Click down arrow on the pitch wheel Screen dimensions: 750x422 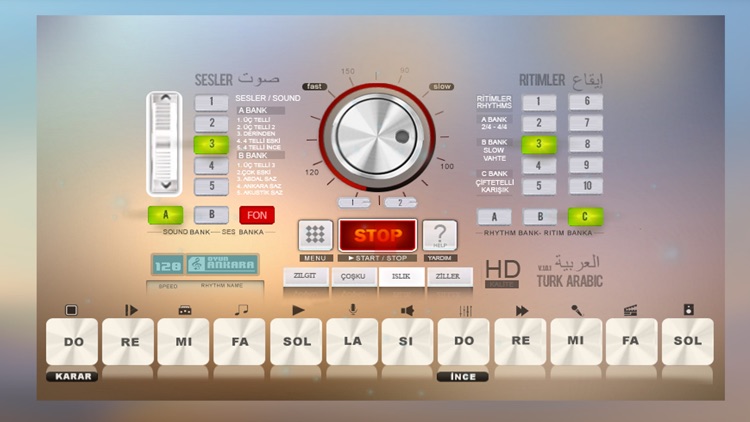tap(165, 185)
